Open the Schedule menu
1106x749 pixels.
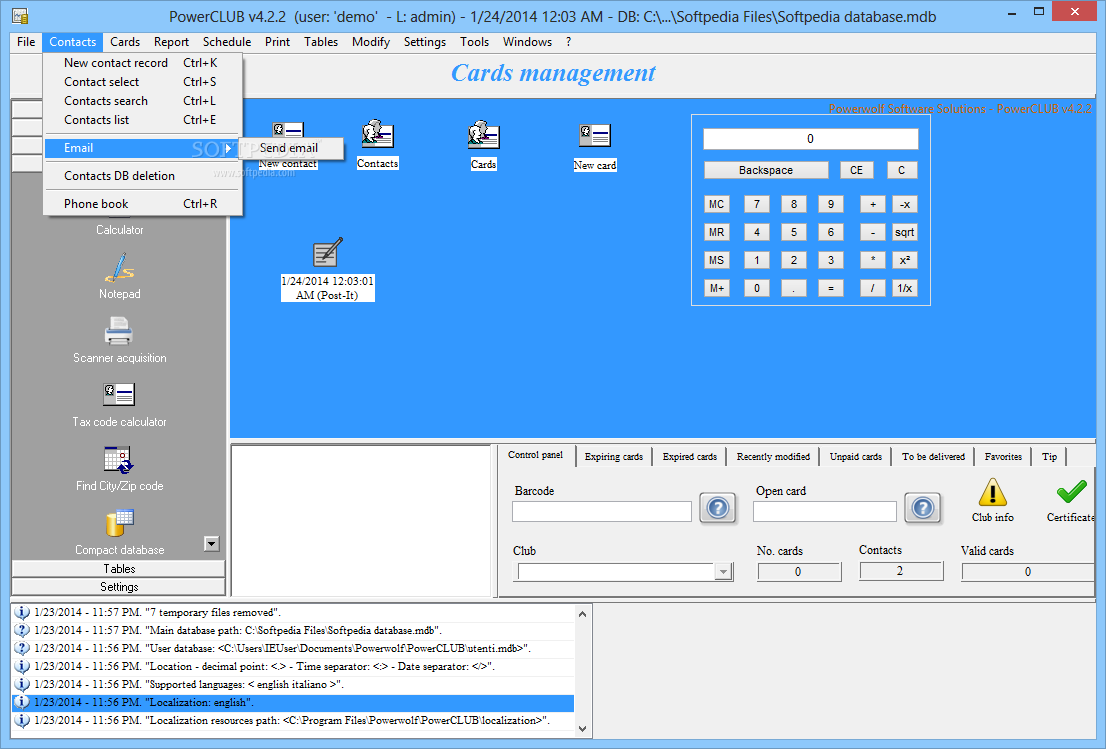(227, 42)
